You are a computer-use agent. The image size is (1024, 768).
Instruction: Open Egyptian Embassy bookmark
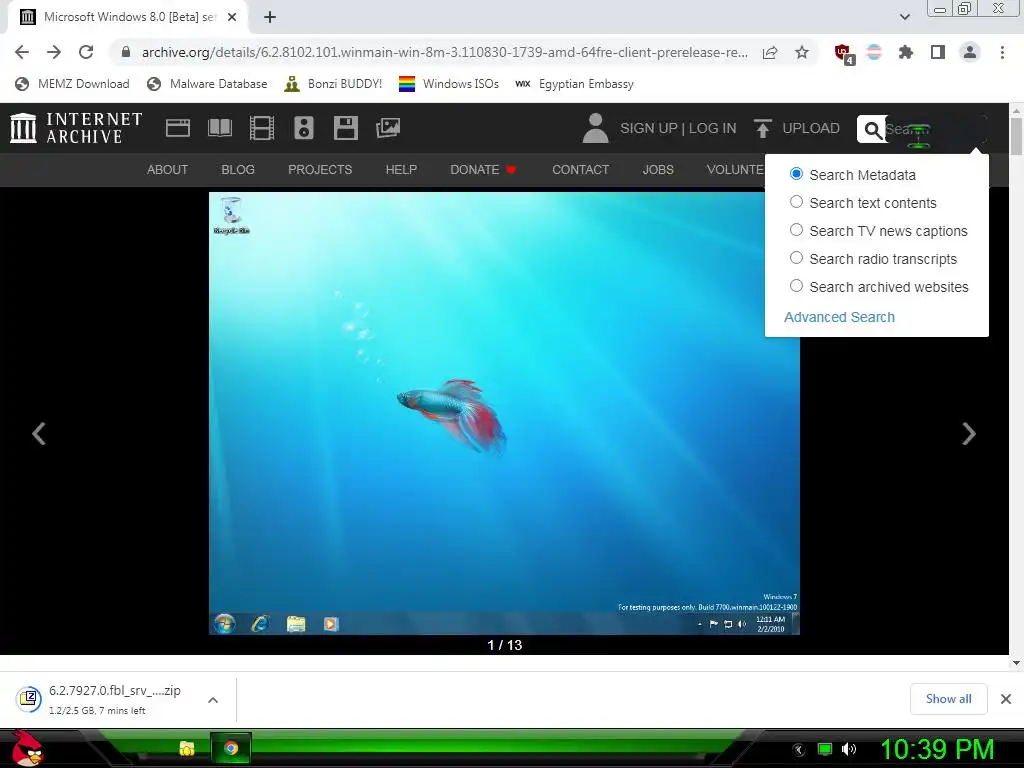[574, 84]
